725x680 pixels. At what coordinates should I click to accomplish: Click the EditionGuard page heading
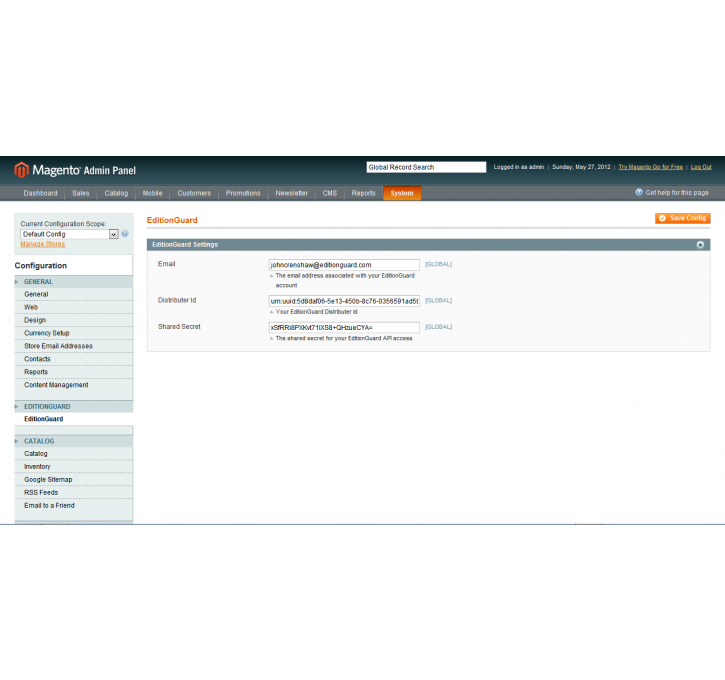click(172, 221)
